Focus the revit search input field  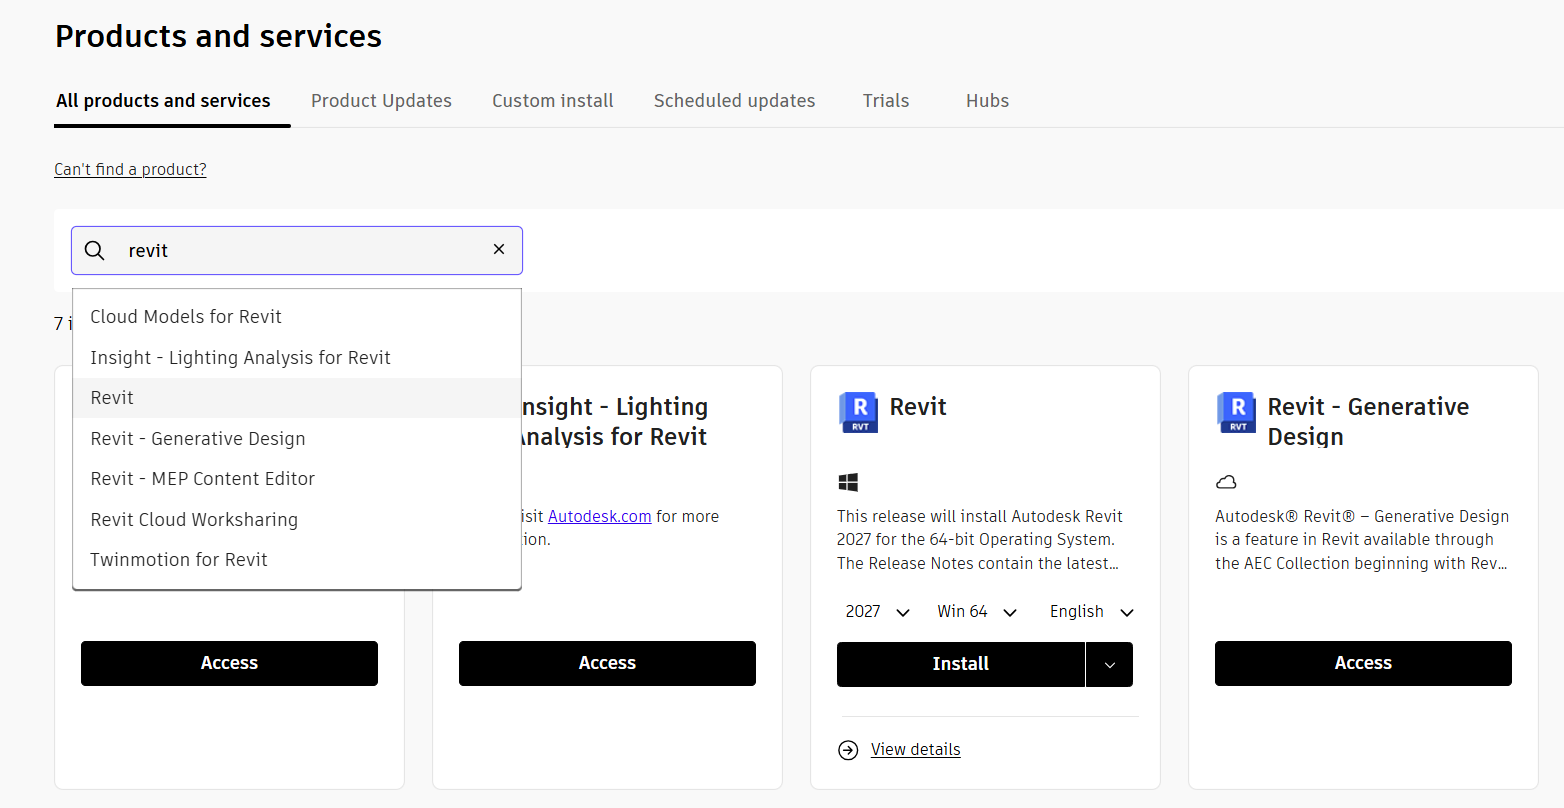(297, 250)
